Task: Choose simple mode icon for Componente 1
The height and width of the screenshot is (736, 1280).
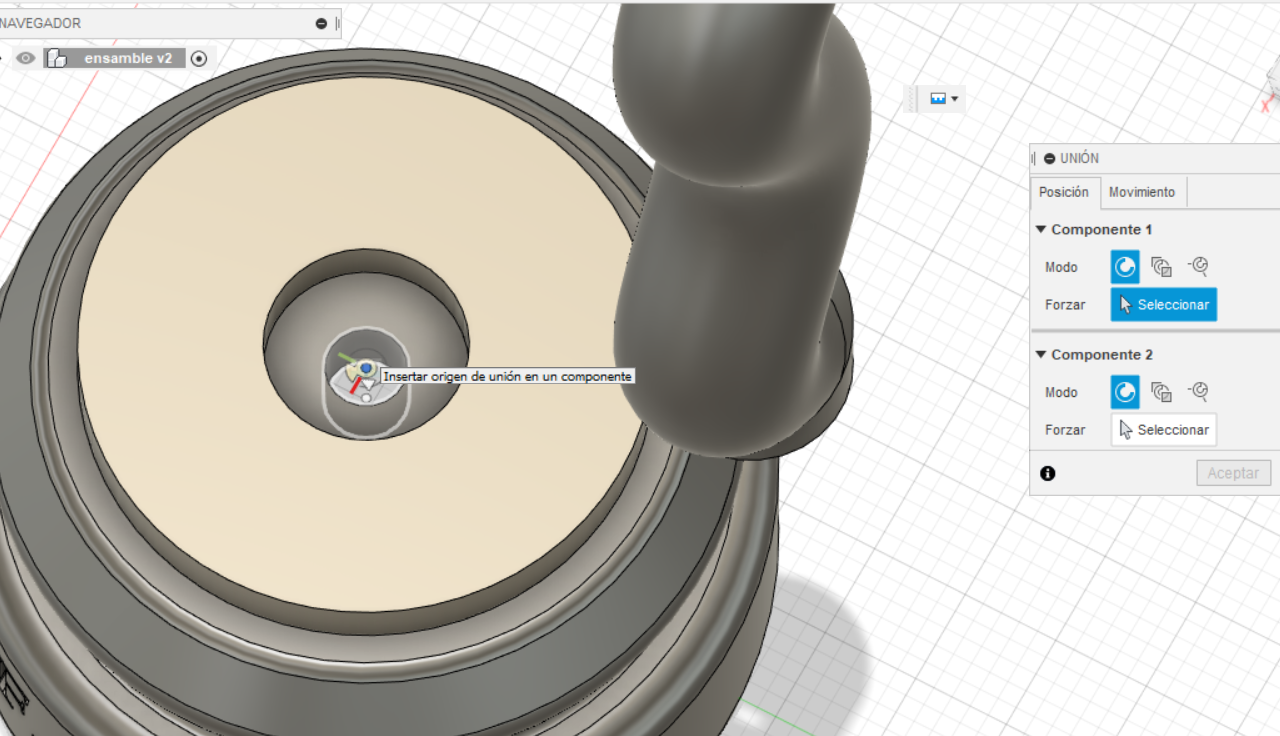Action: (1125, 267)
